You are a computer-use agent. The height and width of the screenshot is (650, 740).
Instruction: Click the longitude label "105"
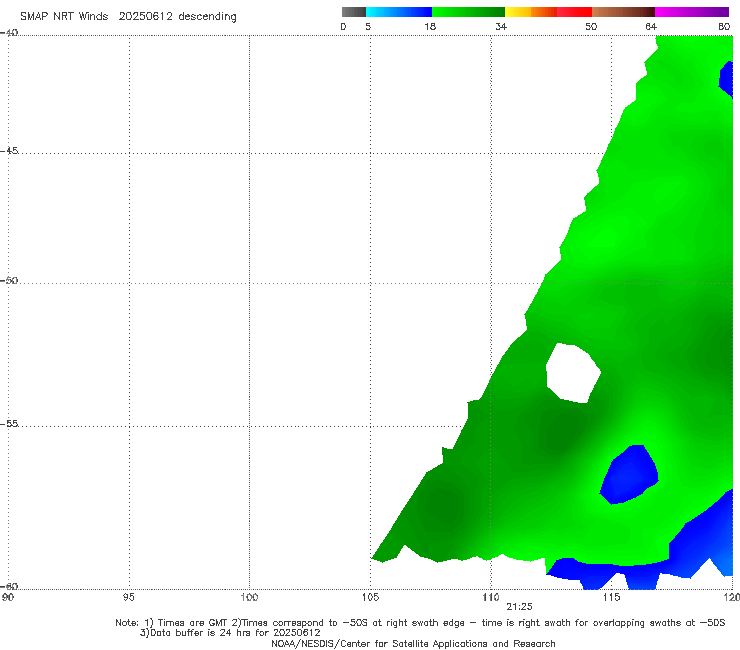[370, 597]
